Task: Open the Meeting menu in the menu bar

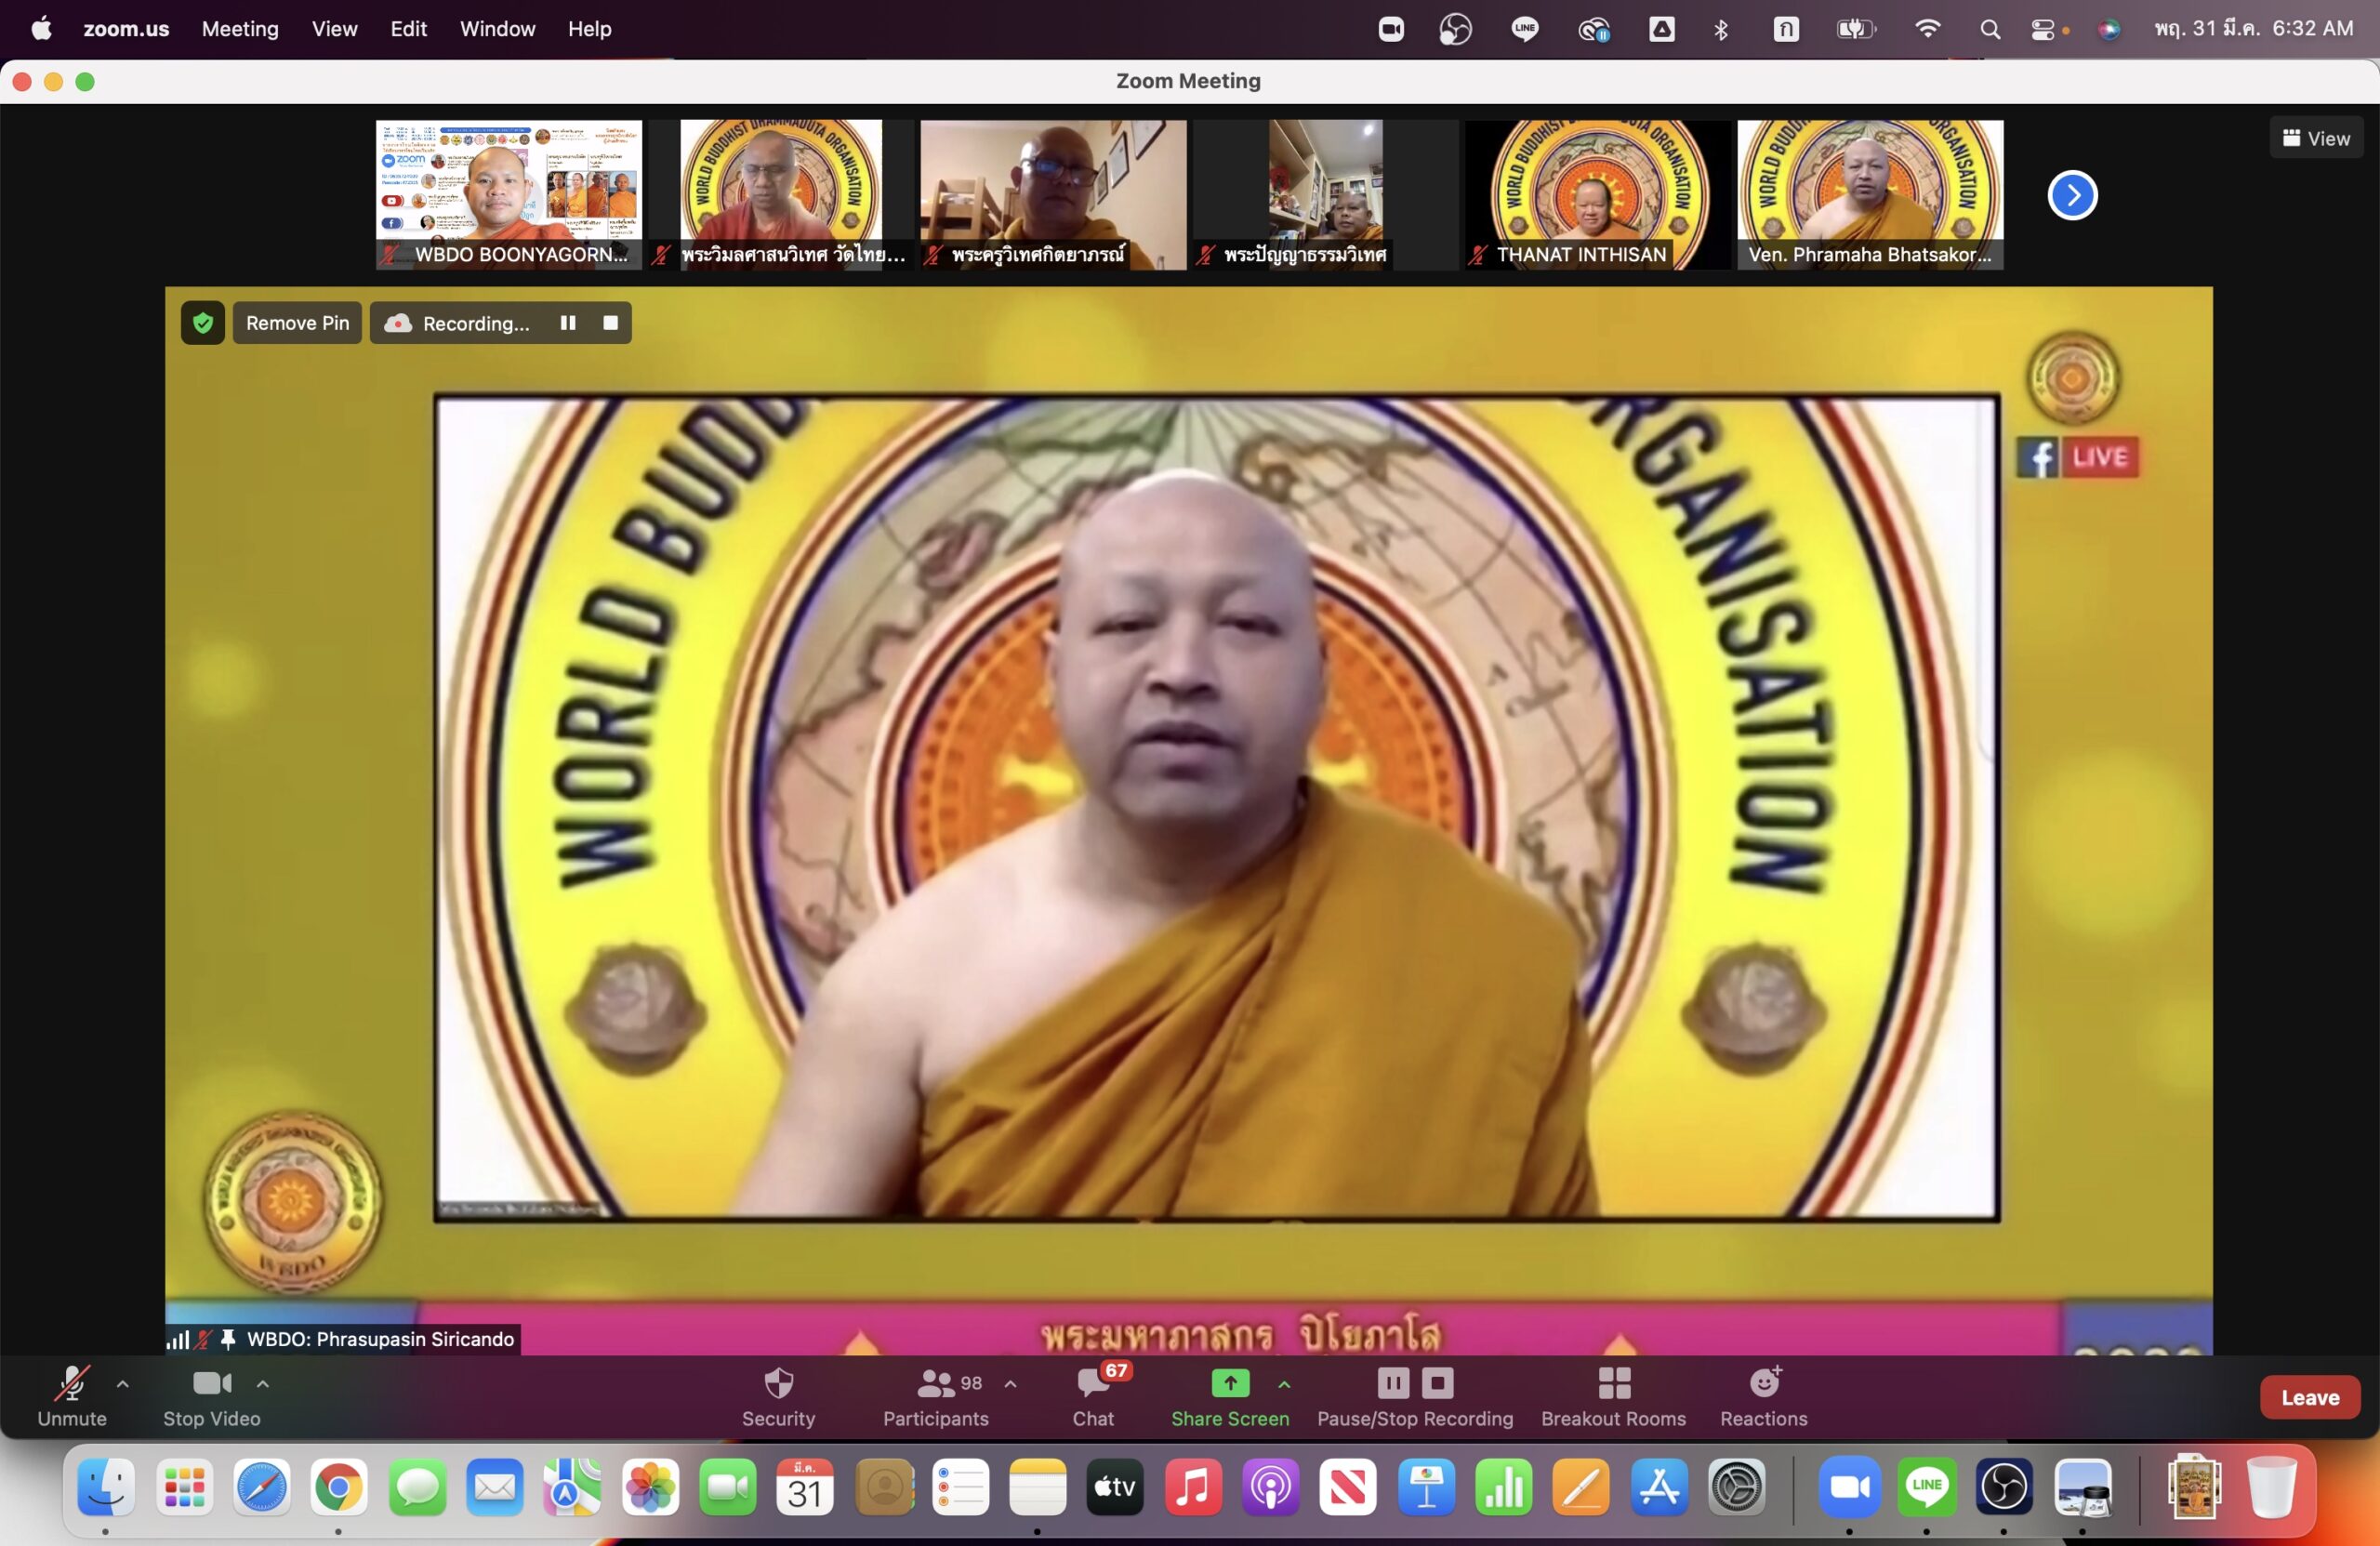Action: click(x=240, y=29)
